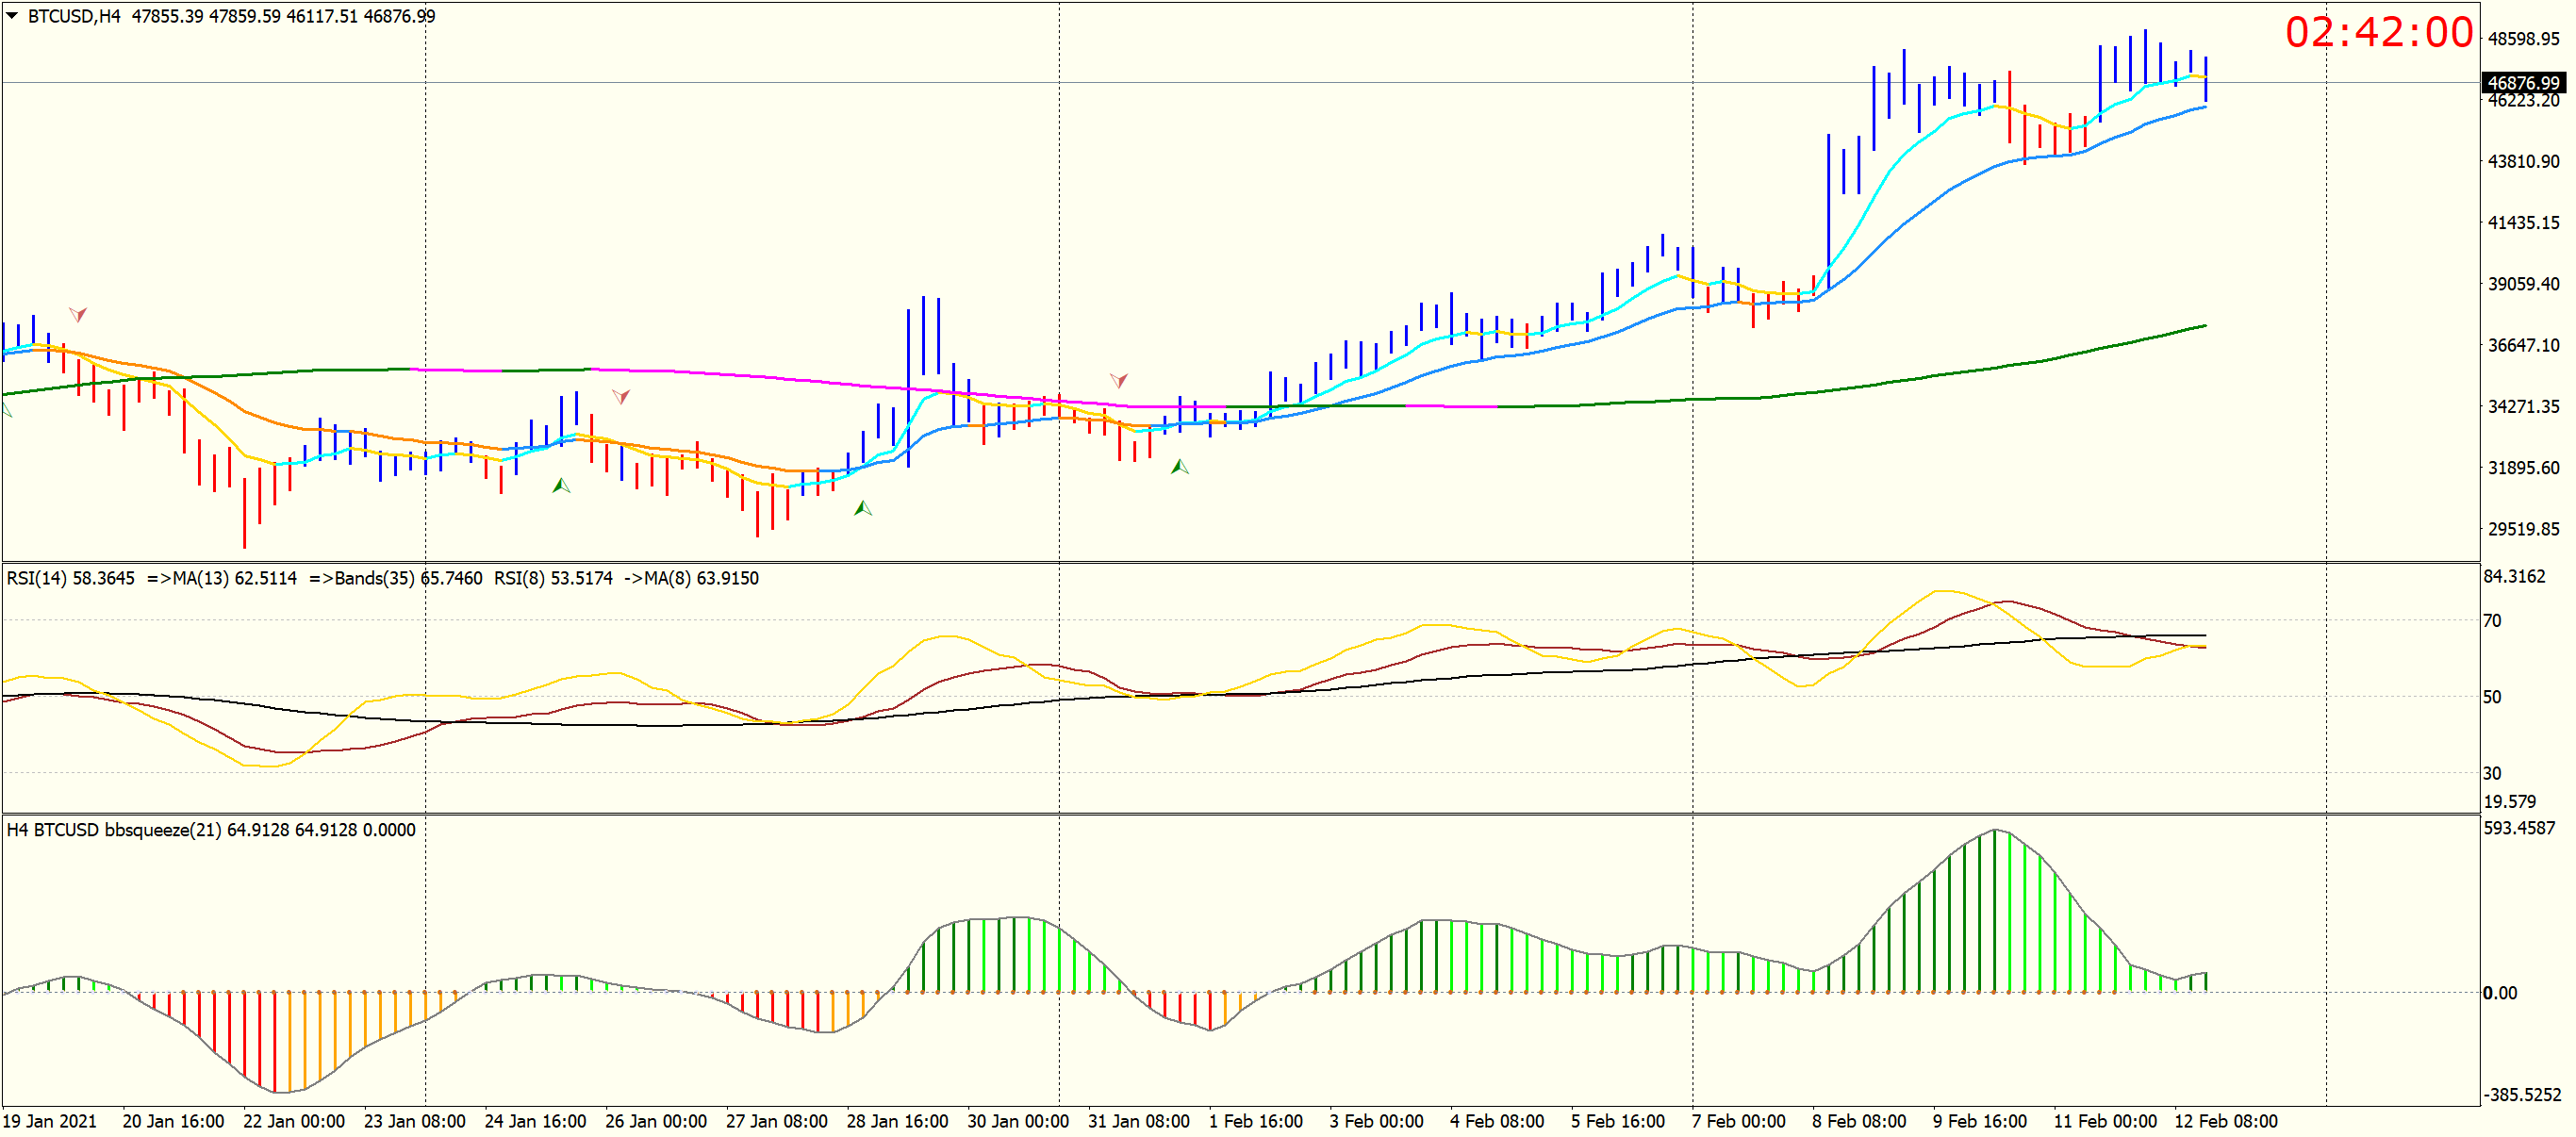Click the 23 Jan 08:00 date on time axis

click(414, 1121)
